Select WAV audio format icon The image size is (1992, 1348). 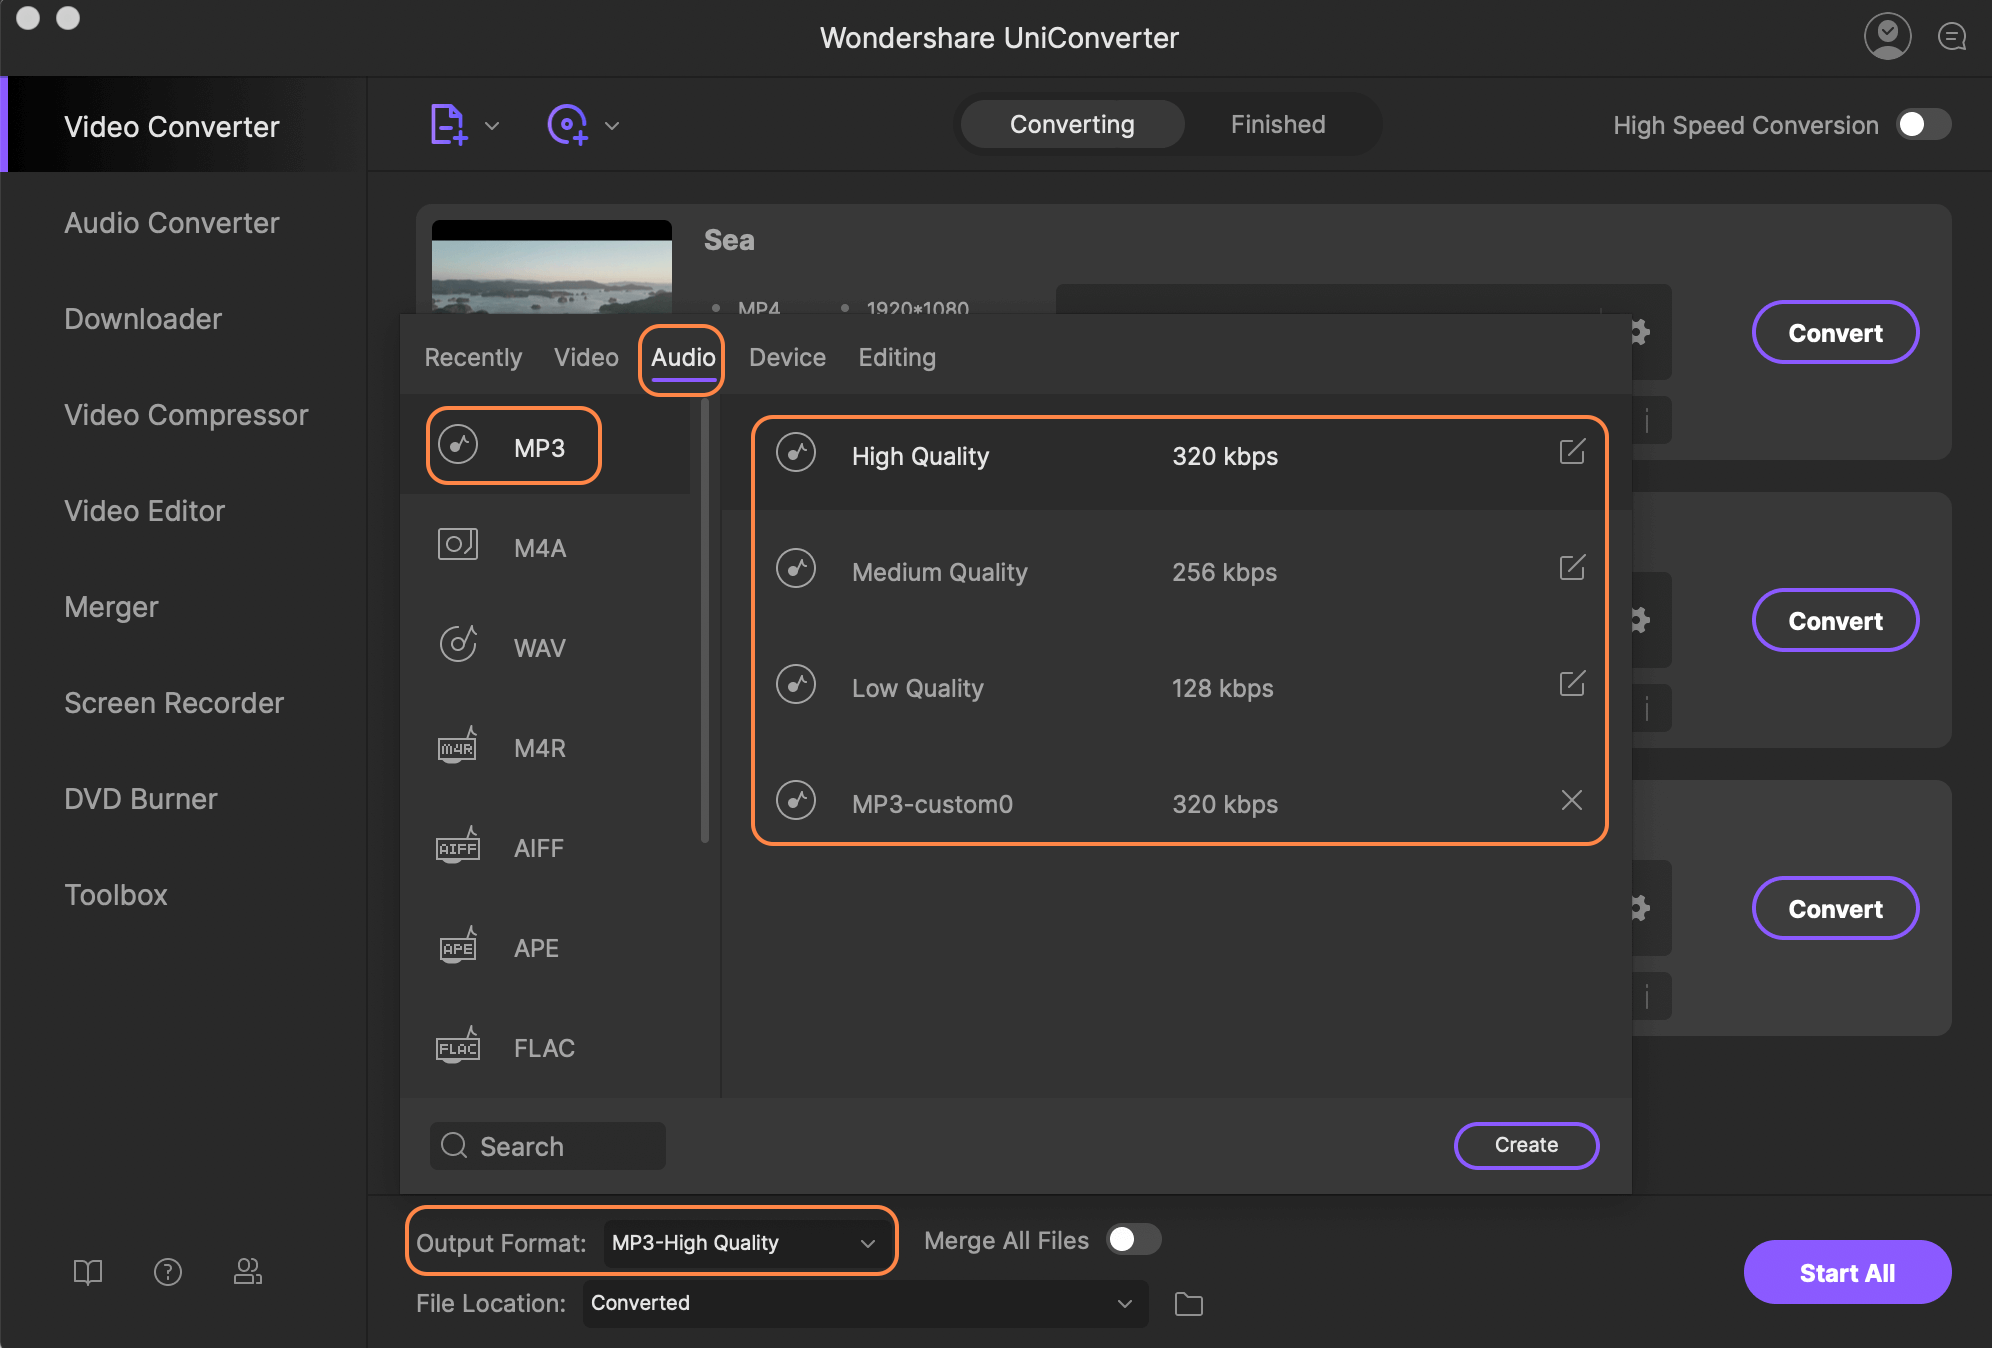[x=459, y=647]
